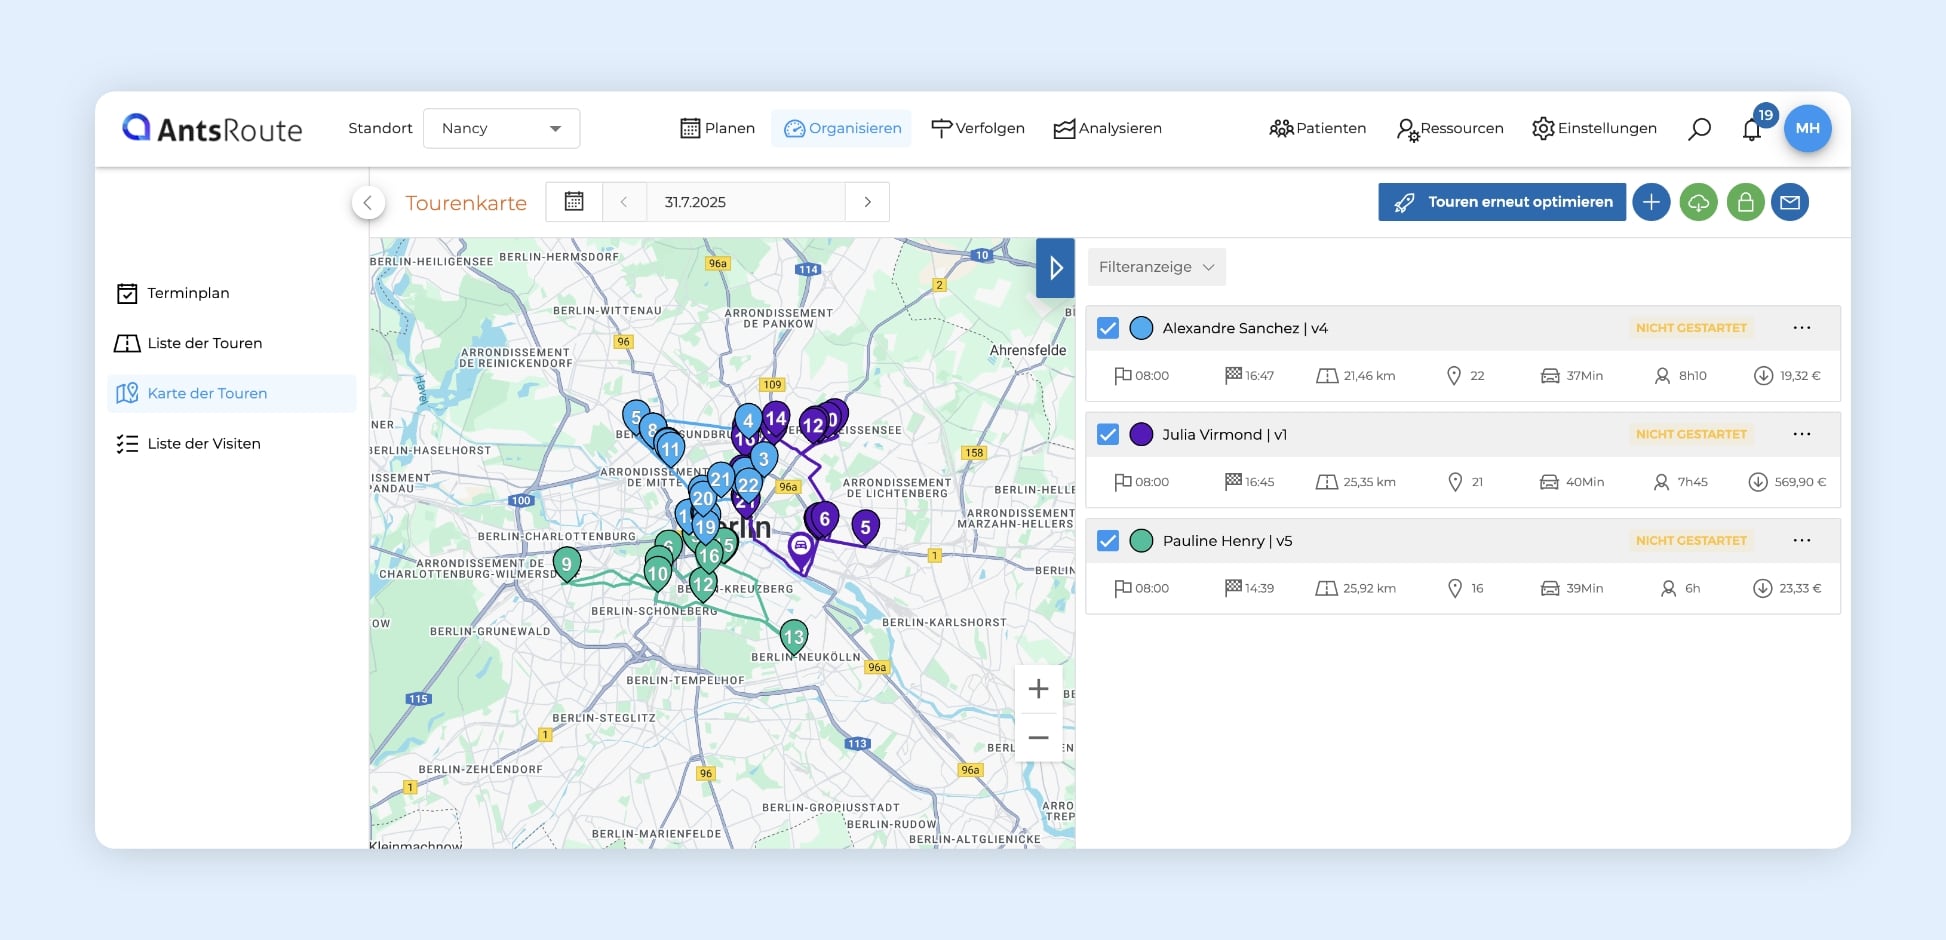Click Touren erneut optimieren button
Screen dimensions: 1946x940
click(x=1501, y=202)
